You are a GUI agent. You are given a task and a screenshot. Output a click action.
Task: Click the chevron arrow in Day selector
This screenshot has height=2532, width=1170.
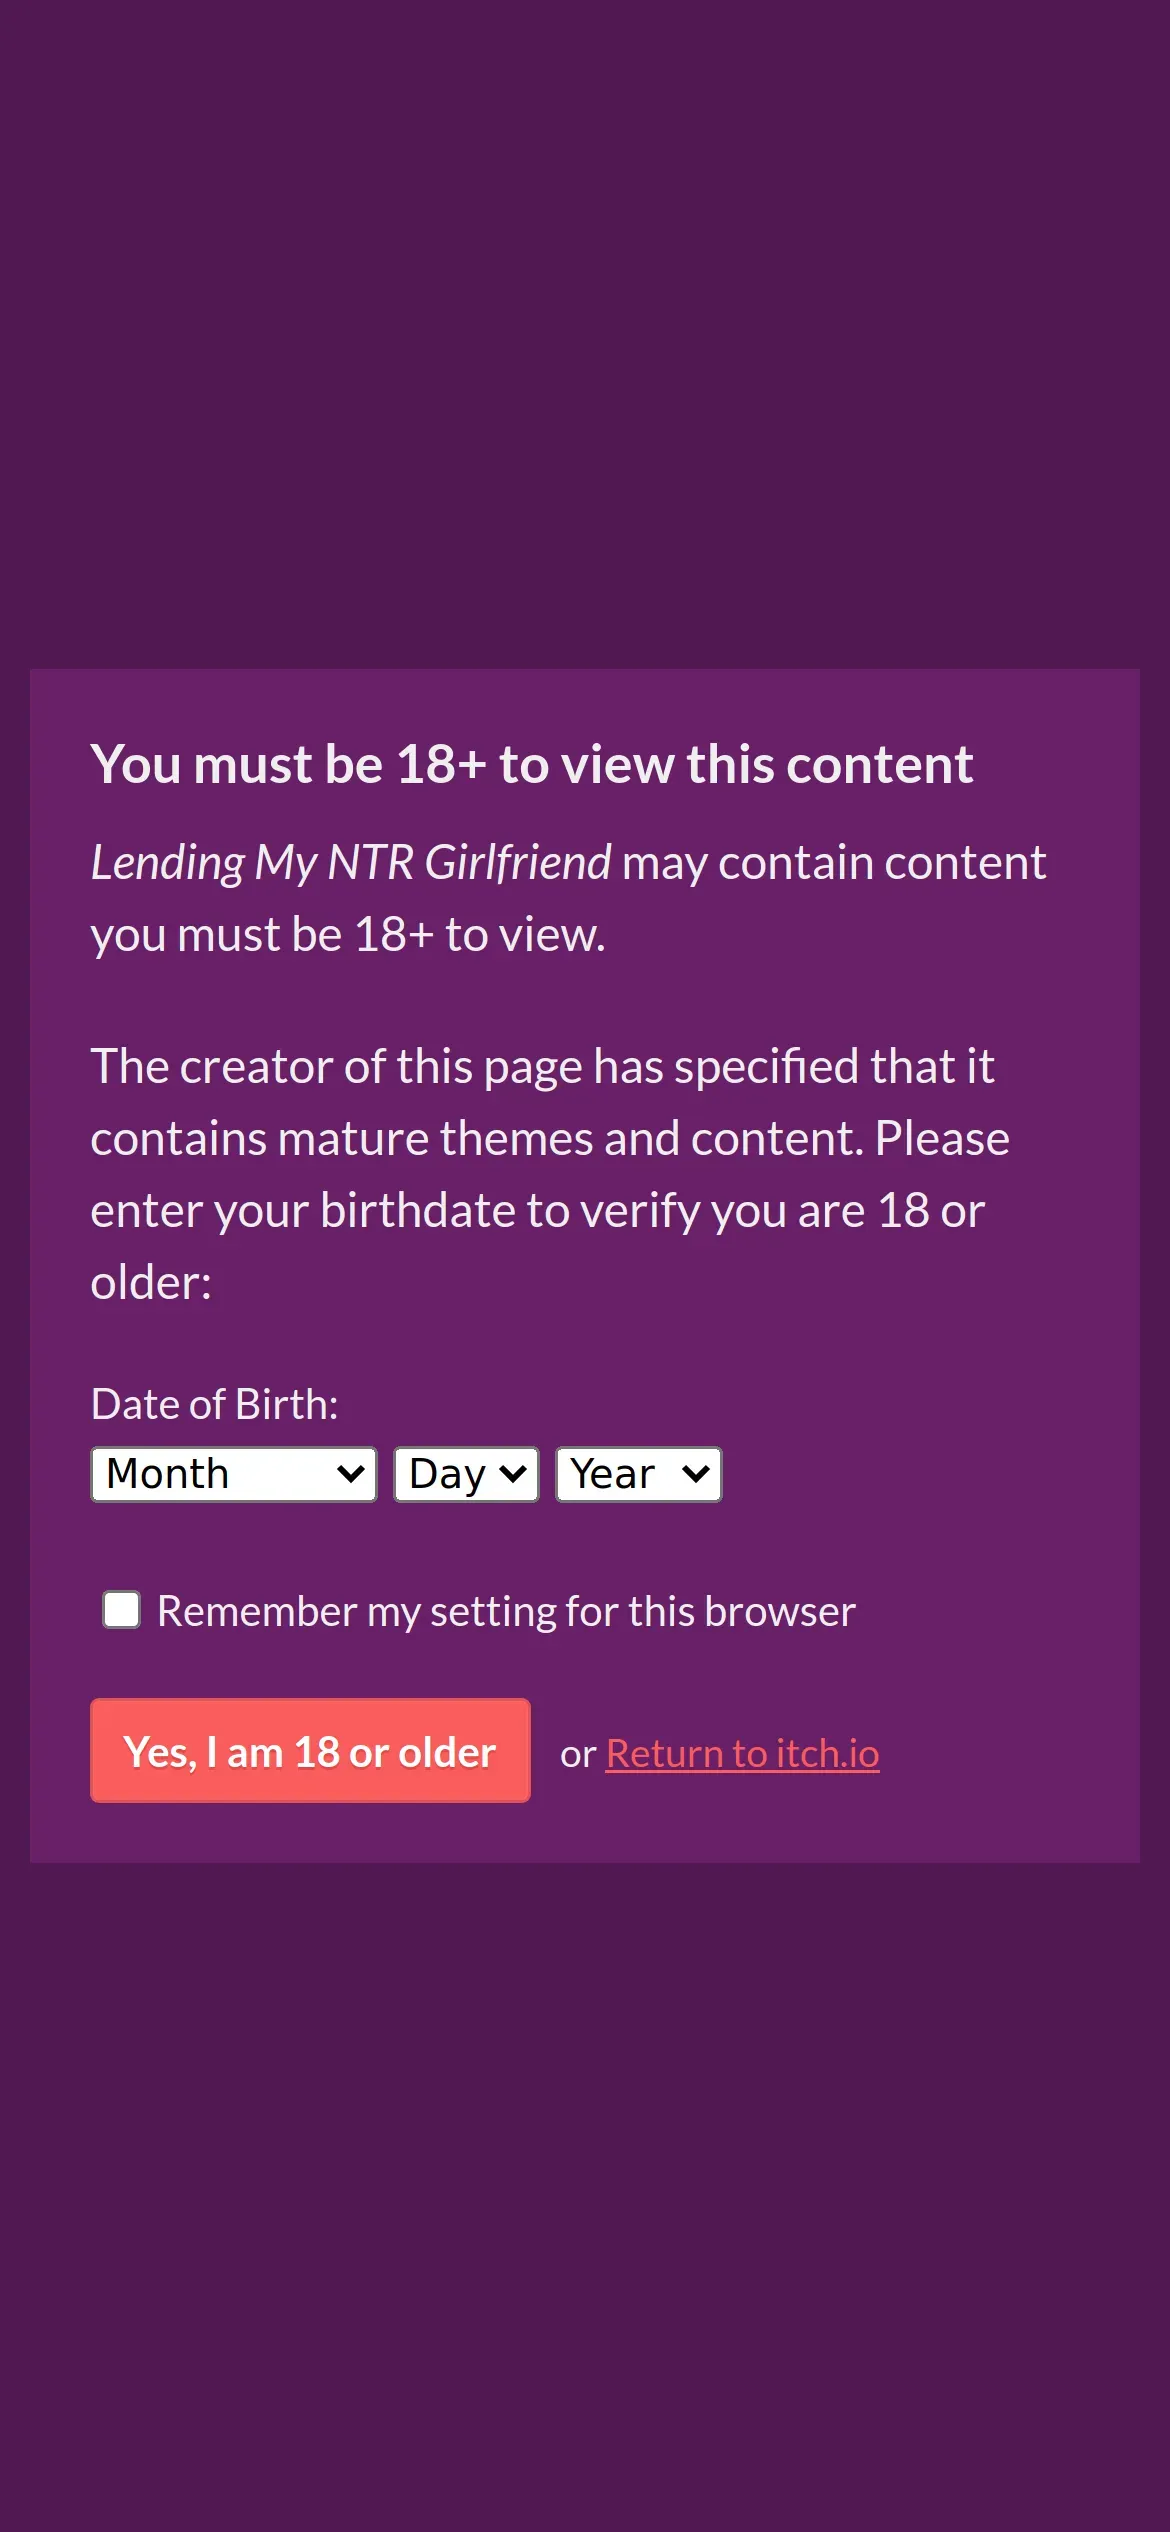[x=512, y=1474]
